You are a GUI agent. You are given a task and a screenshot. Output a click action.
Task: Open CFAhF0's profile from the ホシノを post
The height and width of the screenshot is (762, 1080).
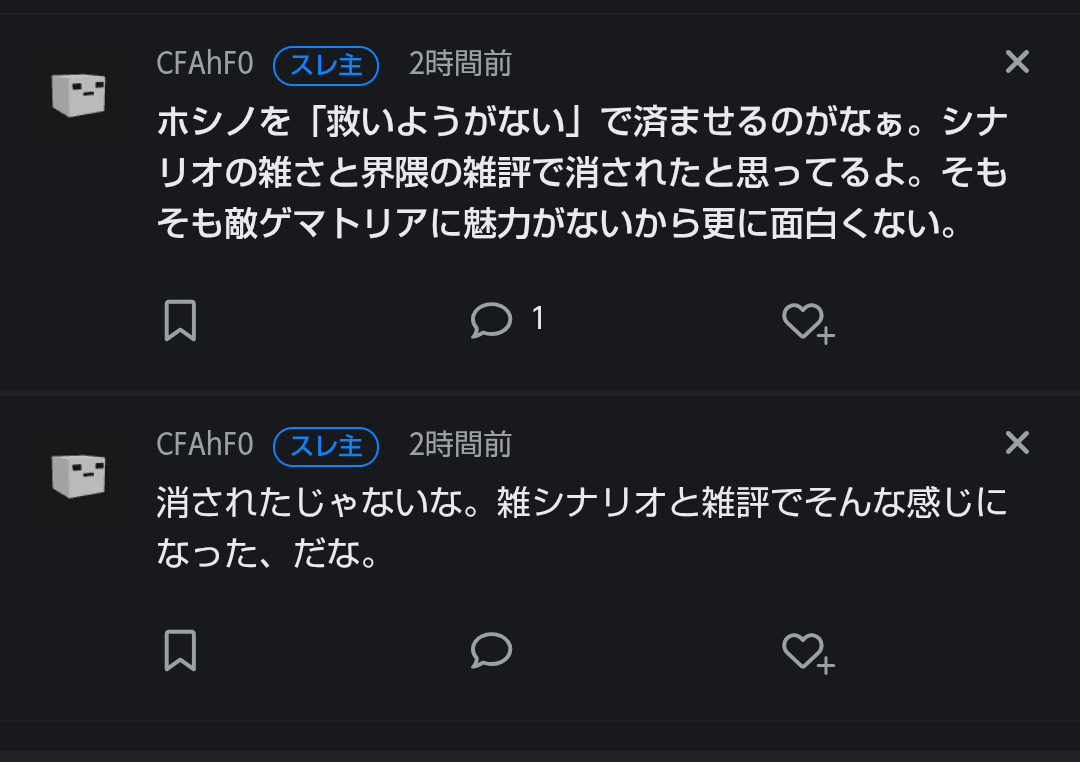[x=205, y=64]
